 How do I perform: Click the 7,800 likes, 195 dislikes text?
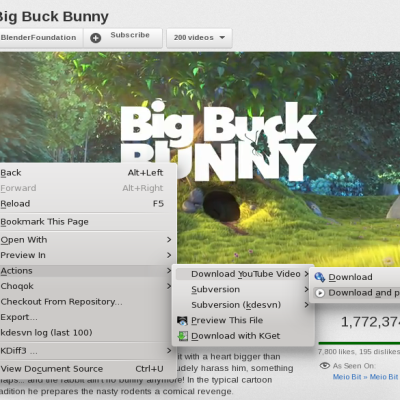click(x=359, y=352)
